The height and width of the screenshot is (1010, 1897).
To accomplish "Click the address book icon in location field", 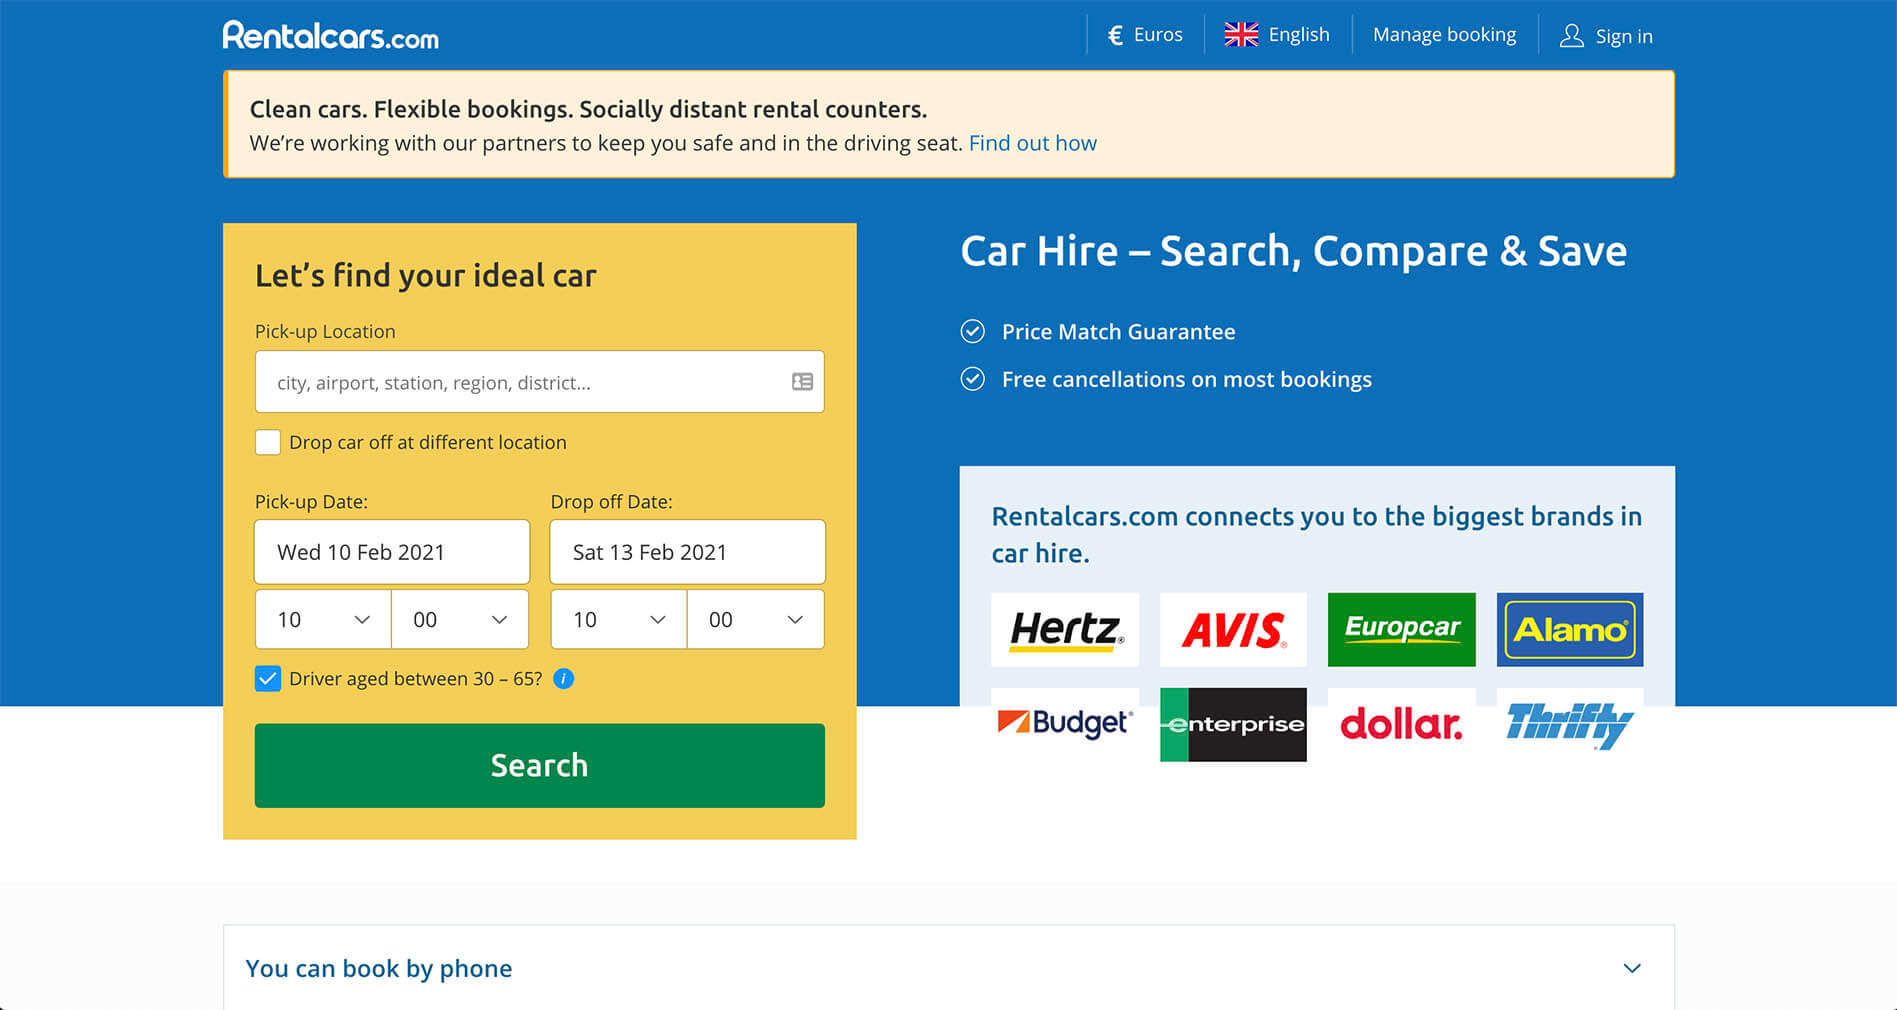I will tap(802, 382).
